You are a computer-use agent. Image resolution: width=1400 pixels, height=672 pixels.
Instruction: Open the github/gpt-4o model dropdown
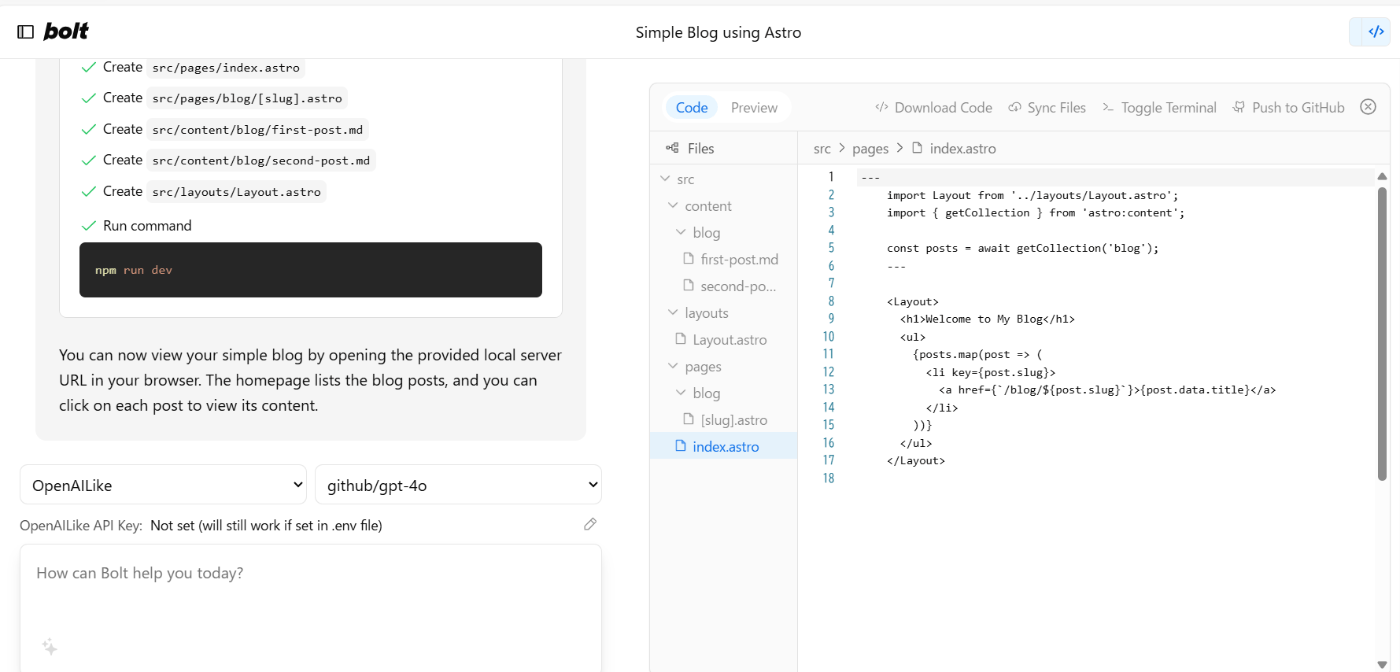[458, 485]
